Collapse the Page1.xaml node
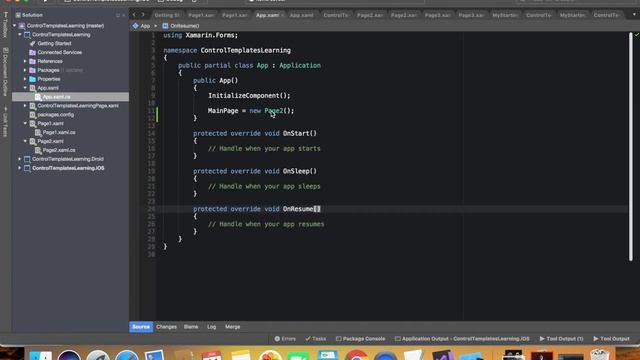Viewport: 640px width, 360px height. (x=25, y=123)
